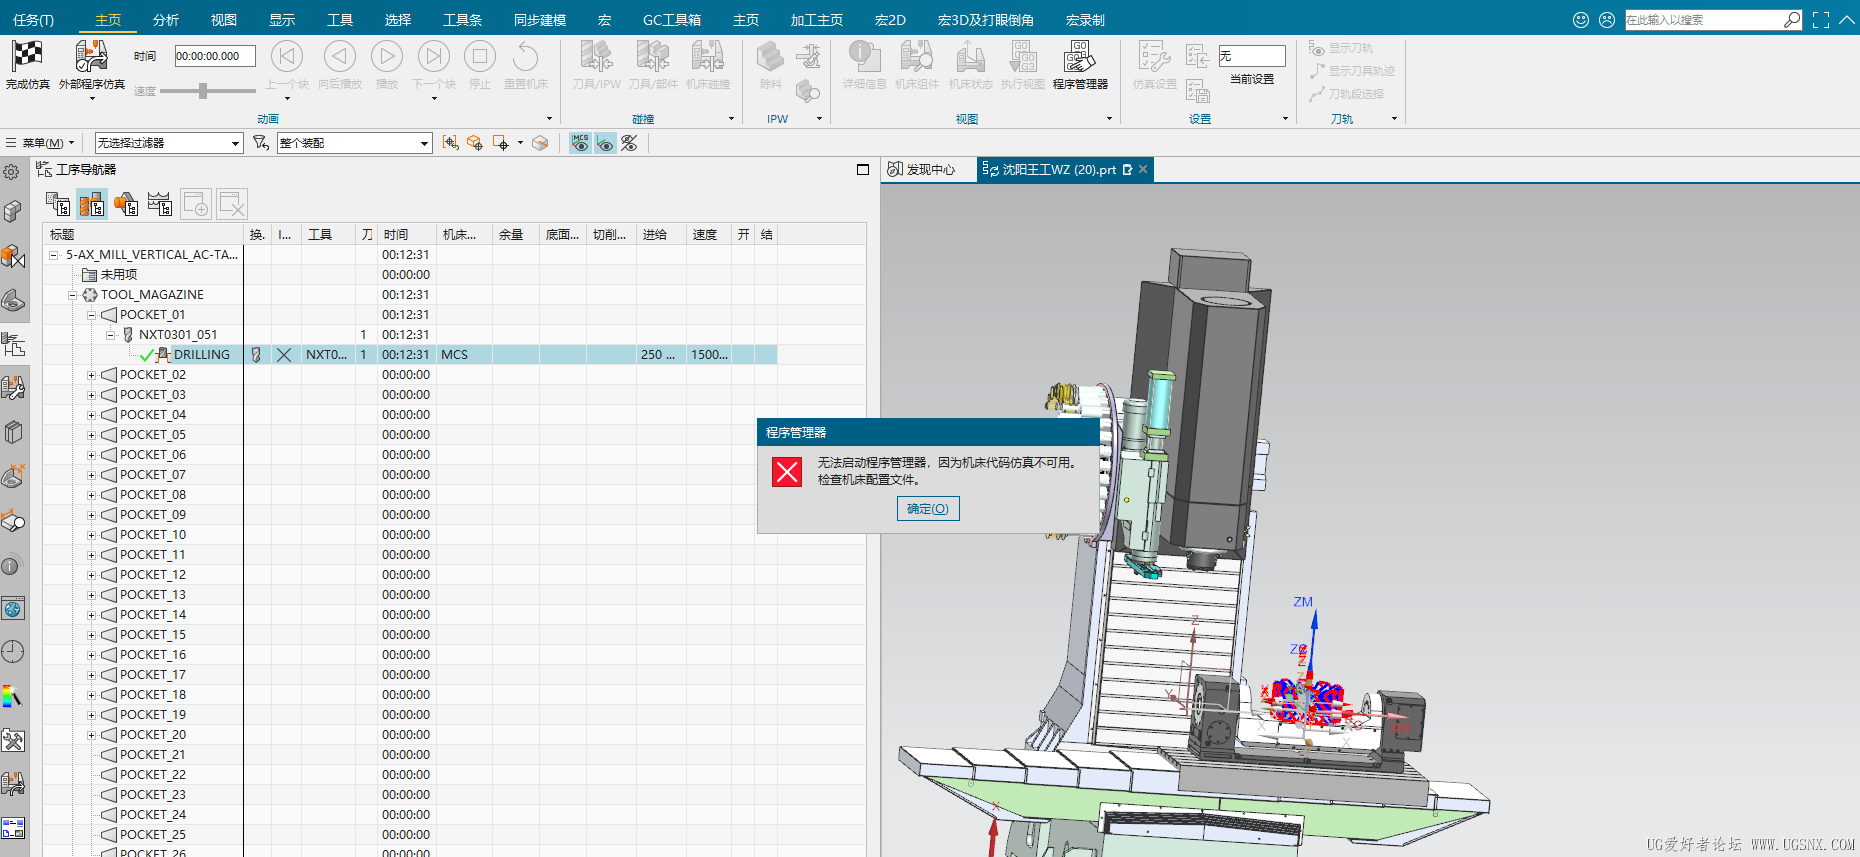Click 确定(O) in the 程序管理器 dialog
Viewport: 1860px width, 857px height.
(x=928, y=509)
